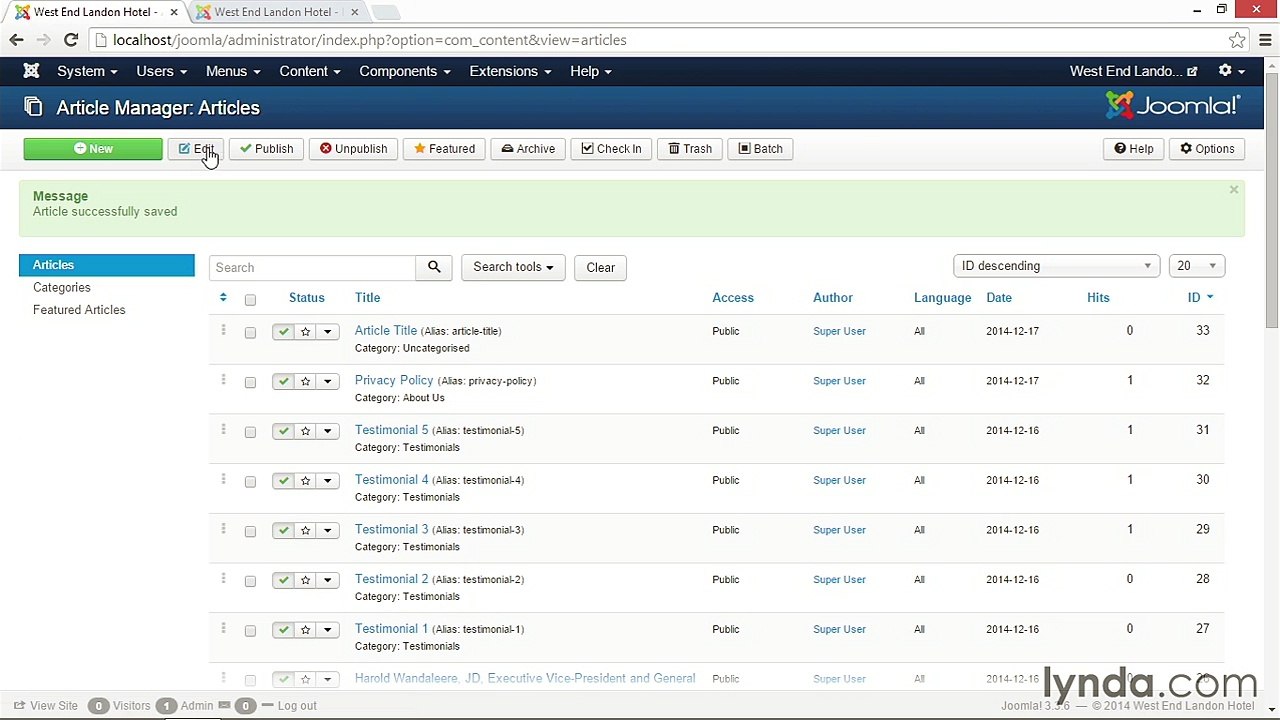
Task: Toggle the featured star of Testimonial 5
Action: point(305,431)
